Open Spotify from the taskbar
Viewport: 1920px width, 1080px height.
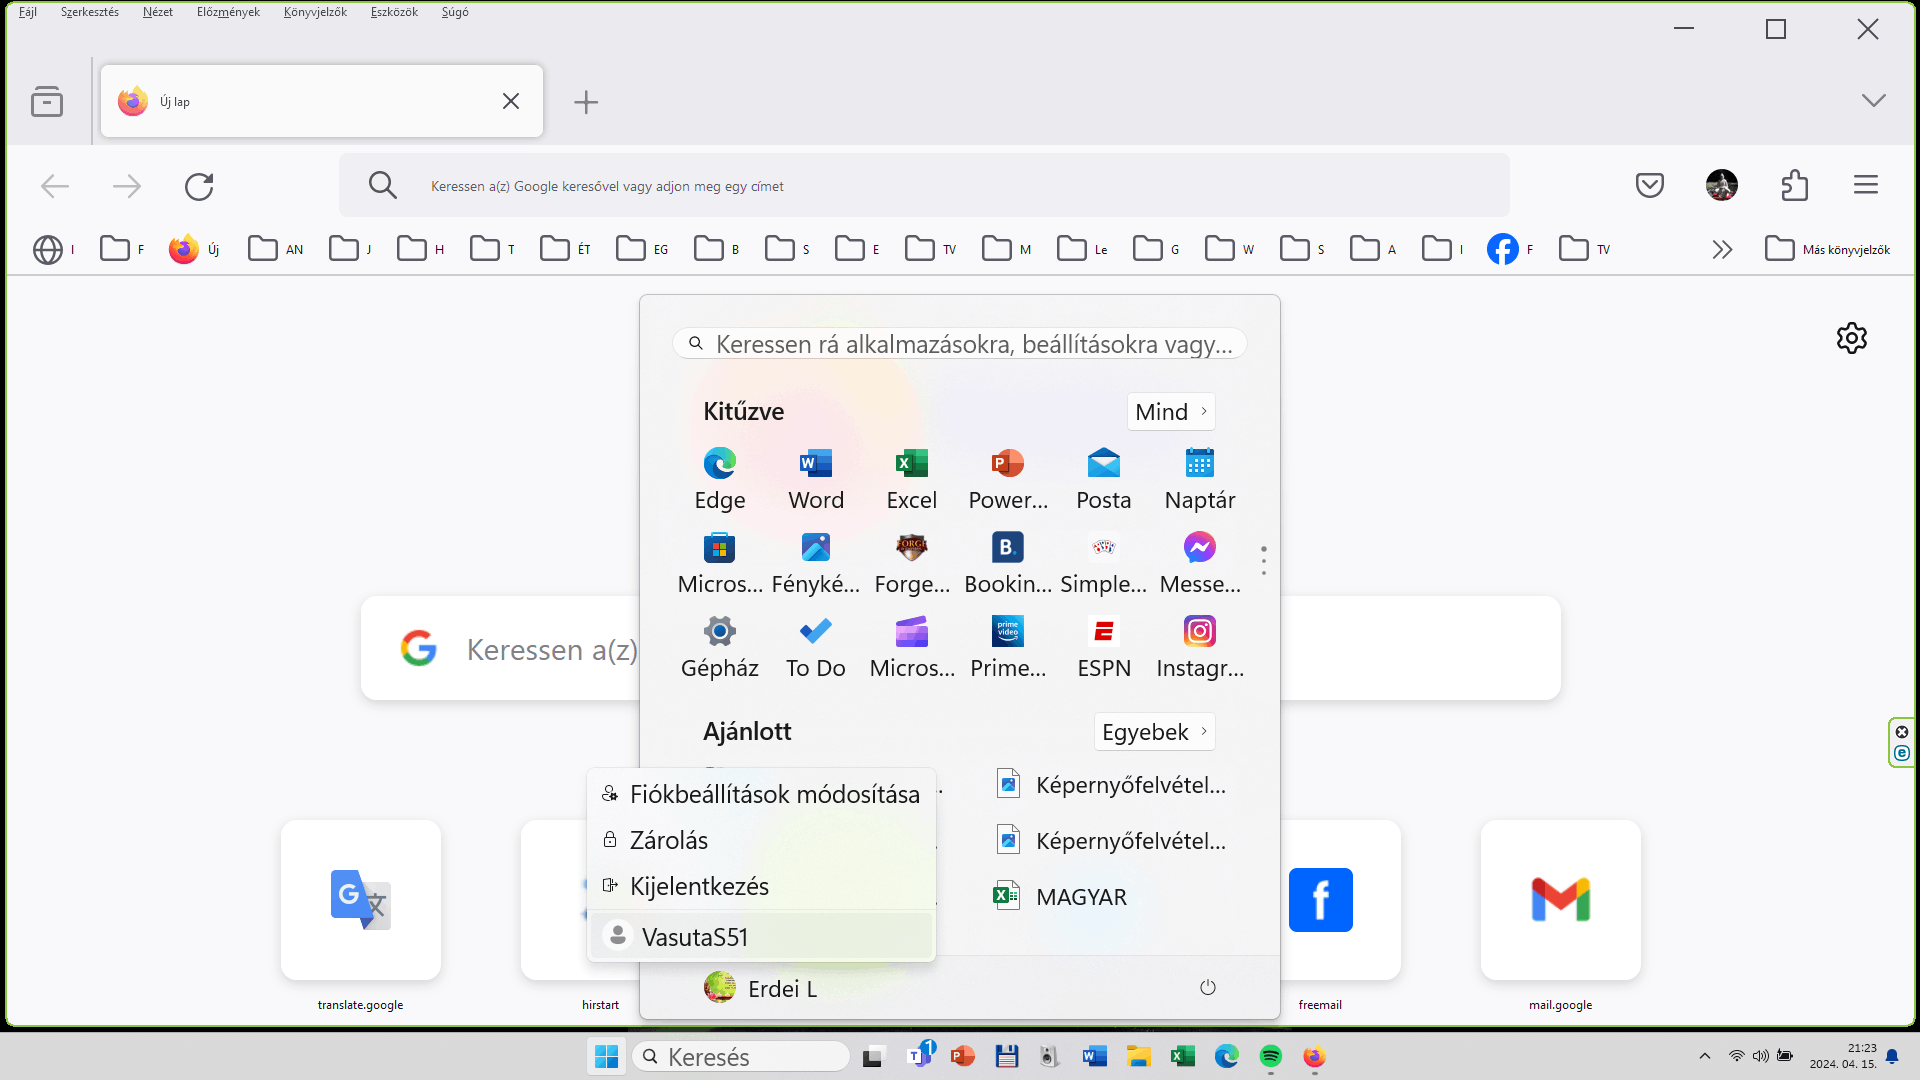pyautogui.click(x=1270, y=1056)
